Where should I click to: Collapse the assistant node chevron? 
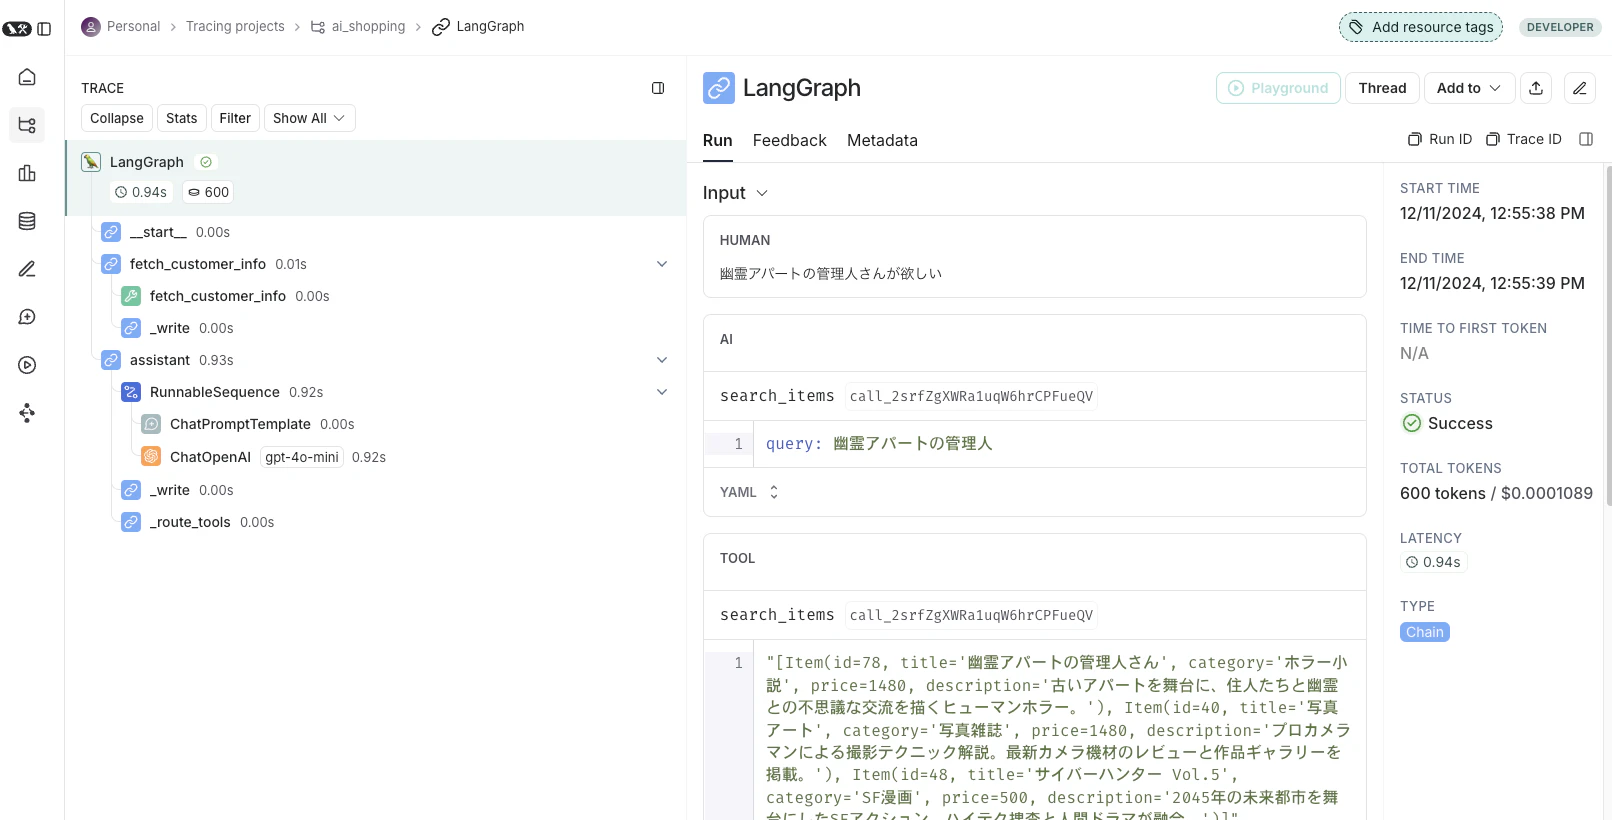tap(661, 360)
